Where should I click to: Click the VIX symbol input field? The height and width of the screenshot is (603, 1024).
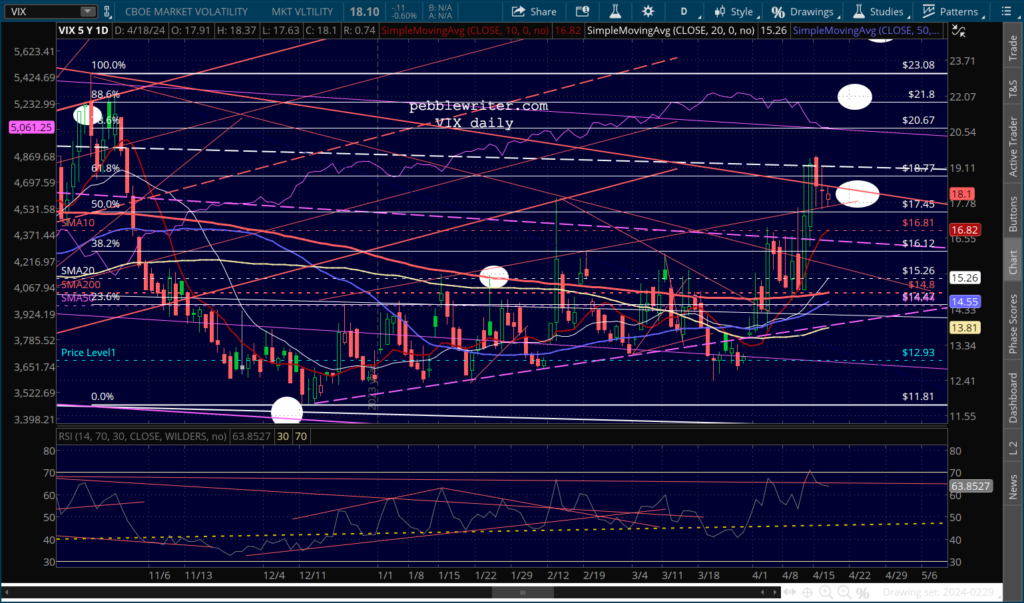tap(40, 12)
